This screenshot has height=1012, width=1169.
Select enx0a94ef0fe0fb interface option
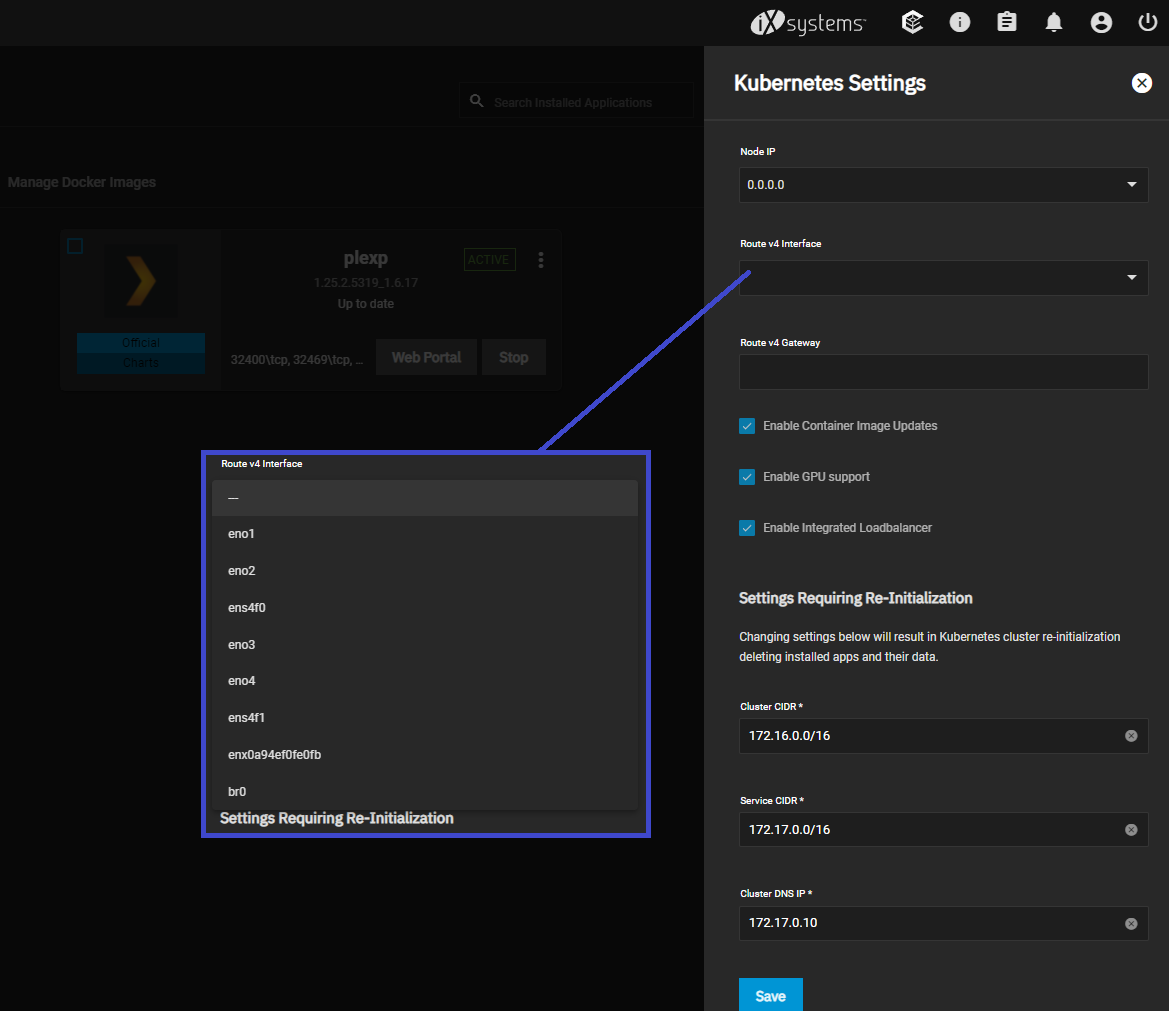click(x=425, y=755)
